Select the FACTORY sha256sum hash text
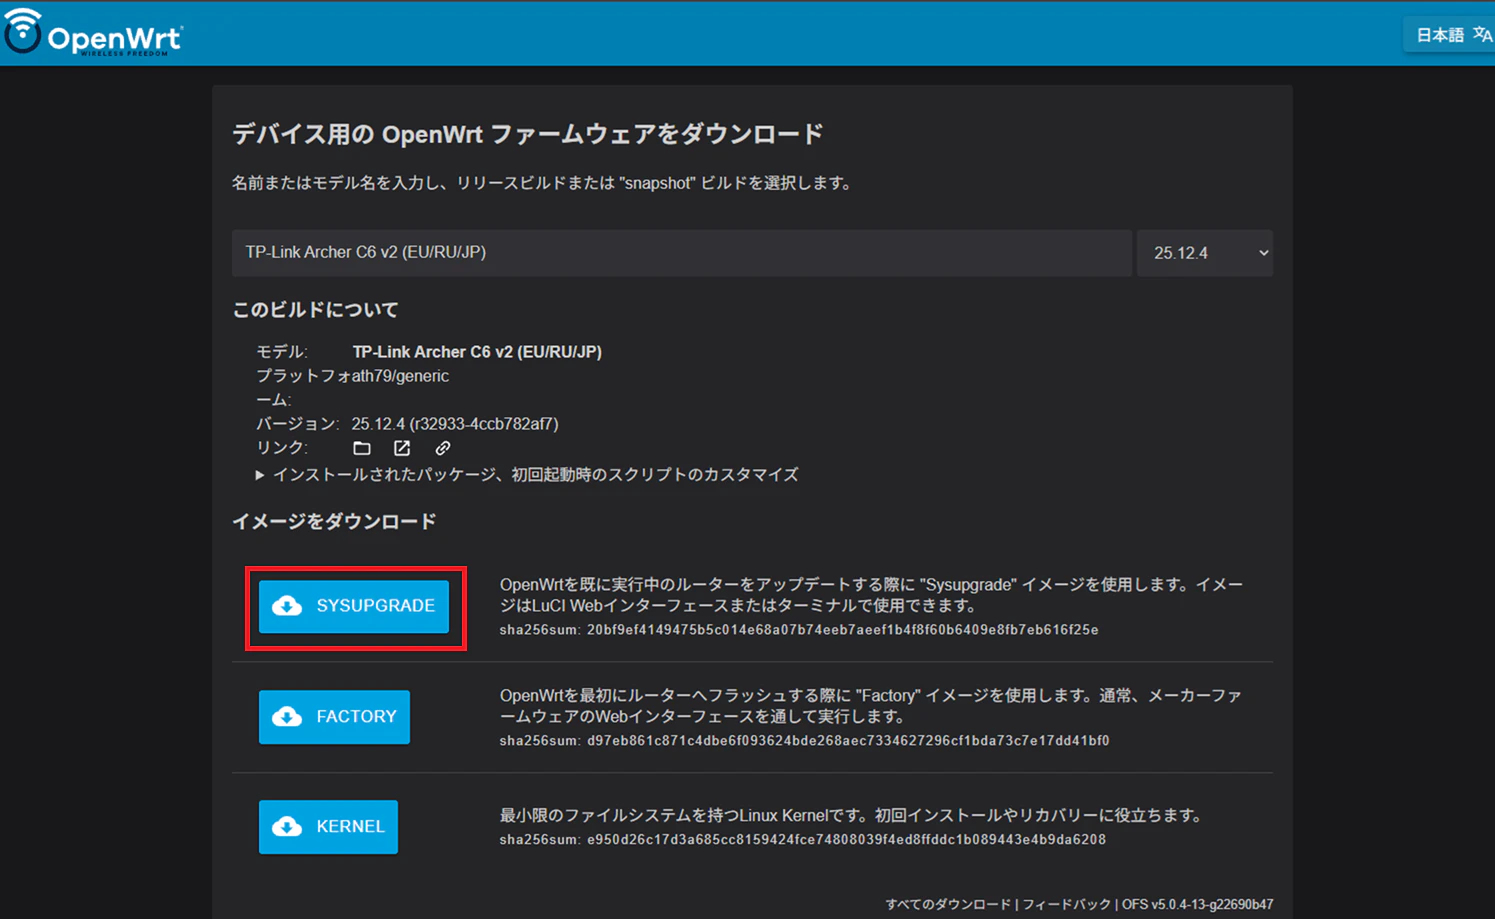1495x919 pixels. pos(848,741)
